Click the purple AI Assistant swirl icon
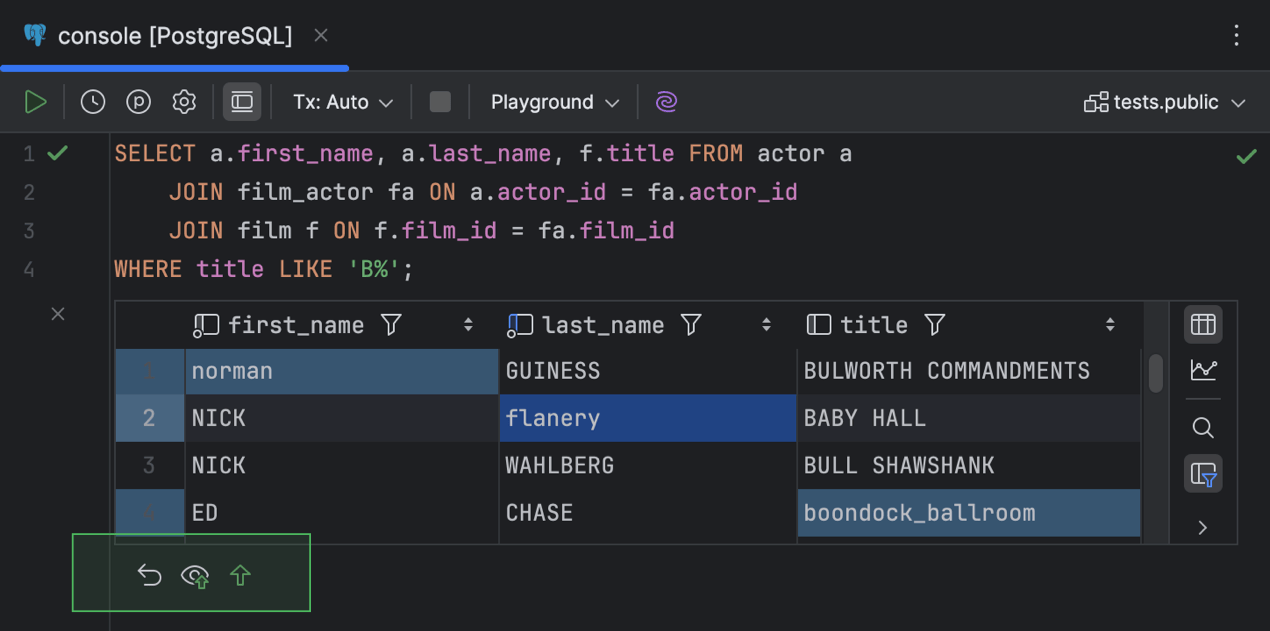1270x631 pixels. click(x=667, y=102)
